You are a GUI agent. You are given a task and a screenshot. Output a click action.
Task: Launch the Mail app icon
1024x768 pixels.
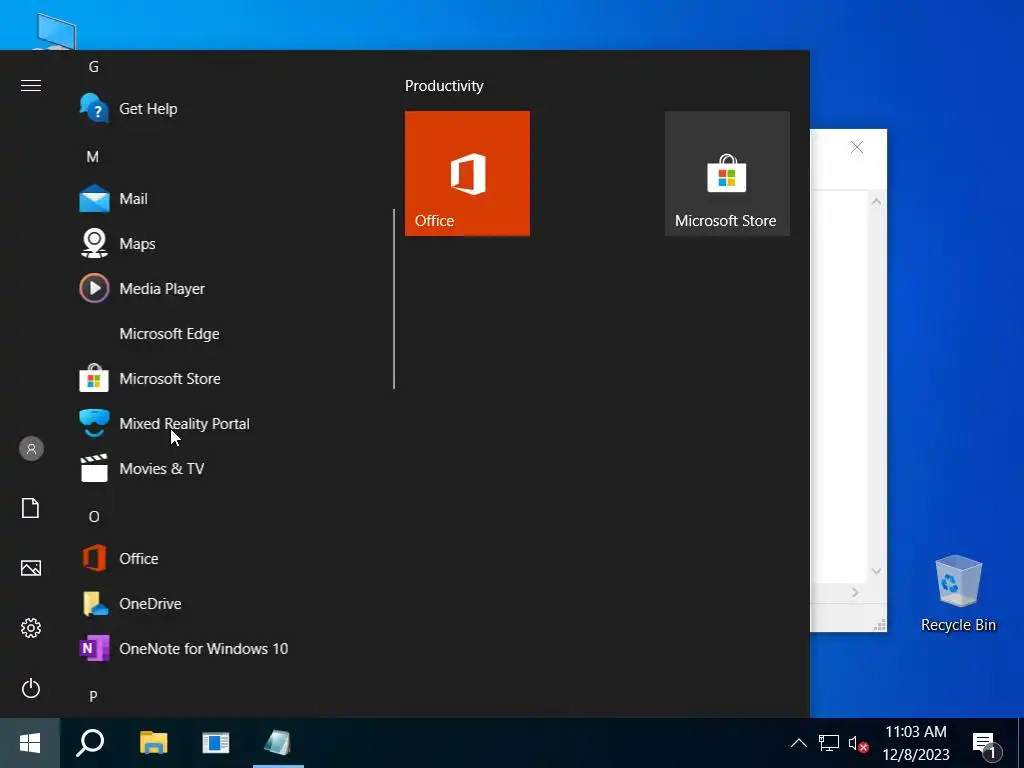[95, 199]
